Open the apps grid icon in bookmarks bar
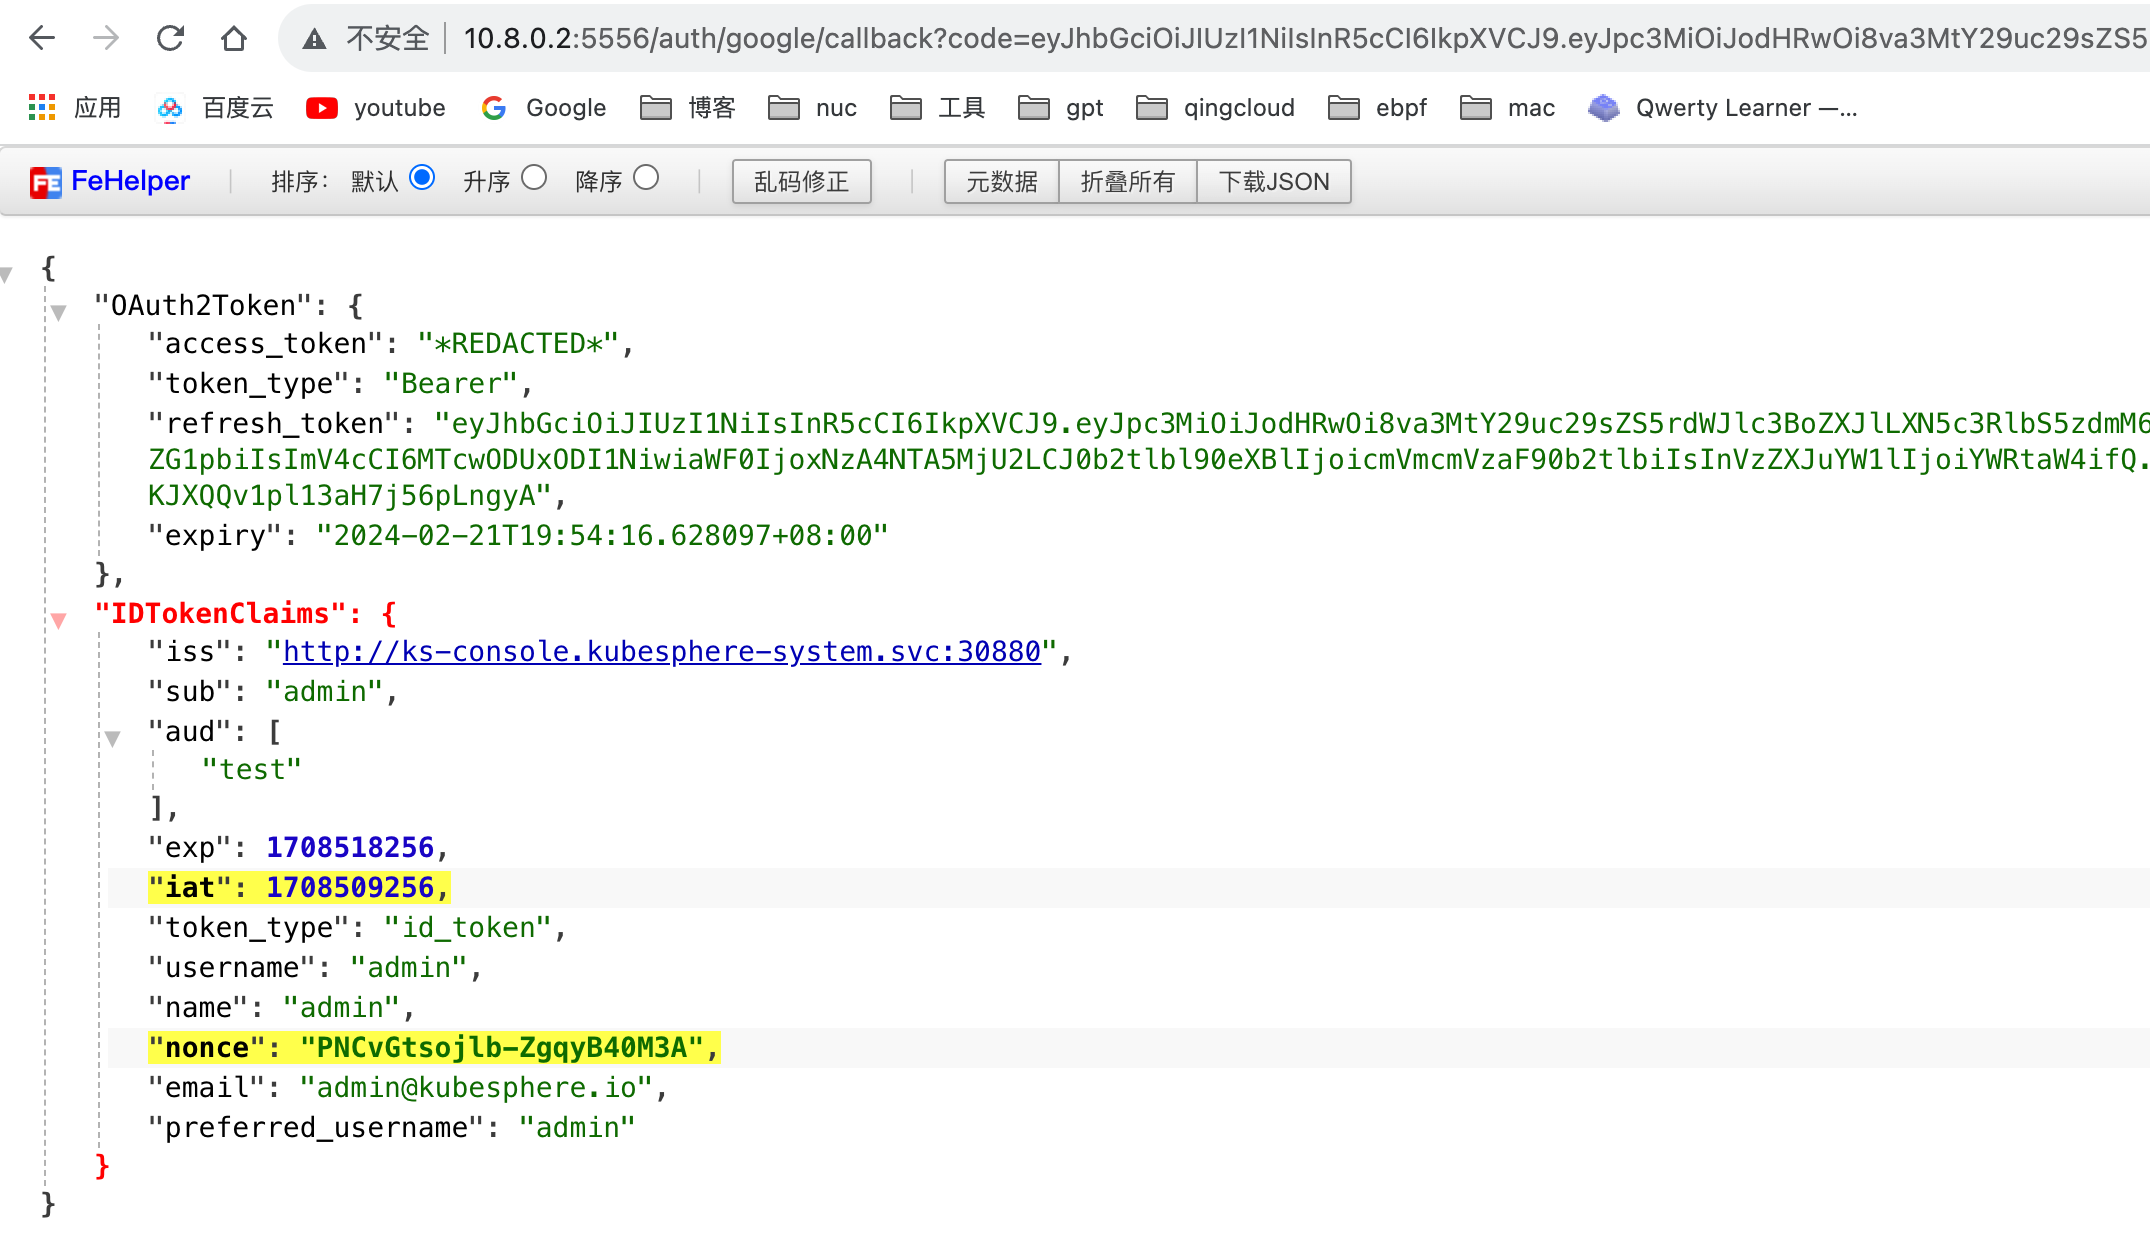The image size is (2150, 1248). pyautogui.click(x=42, y=108)
